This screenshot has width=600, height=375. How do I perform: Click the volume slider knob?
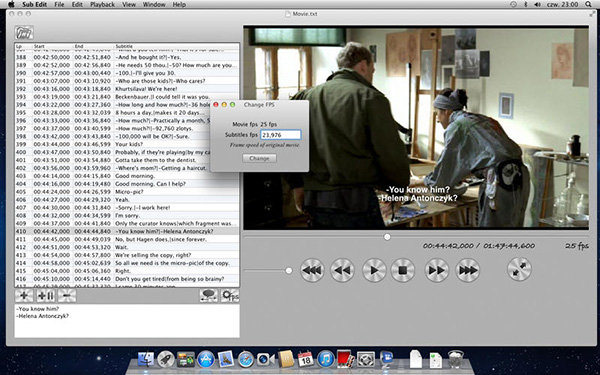(289, 271)
